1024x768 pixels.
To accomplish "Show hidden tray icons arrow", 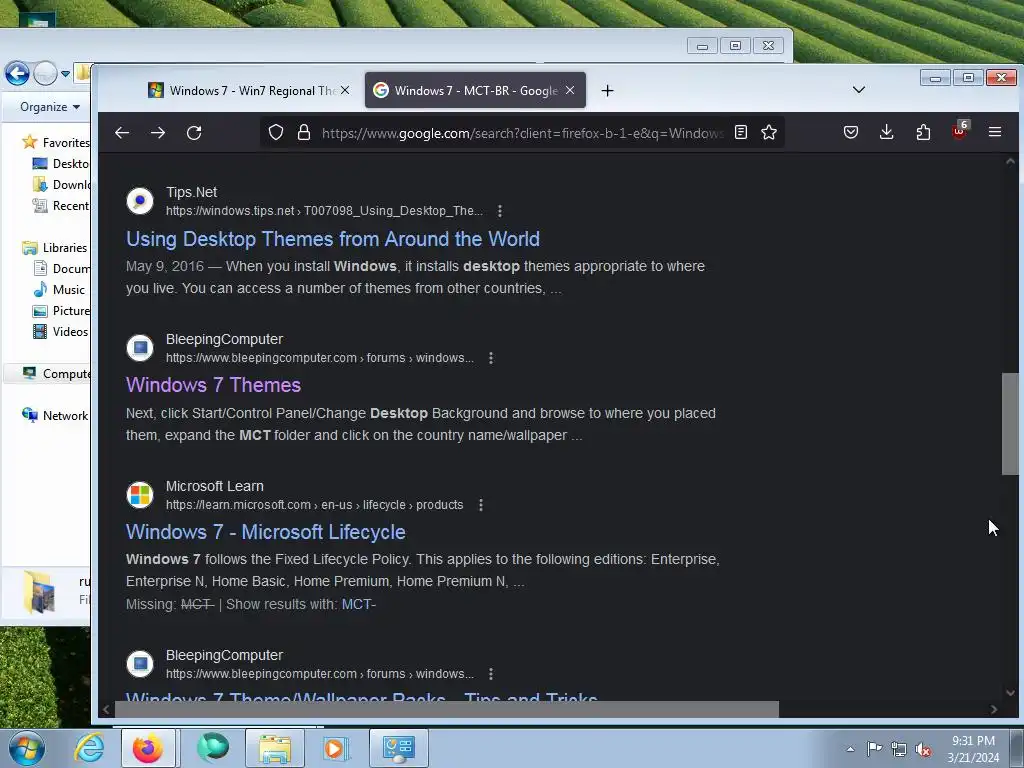I will (850, 749).
